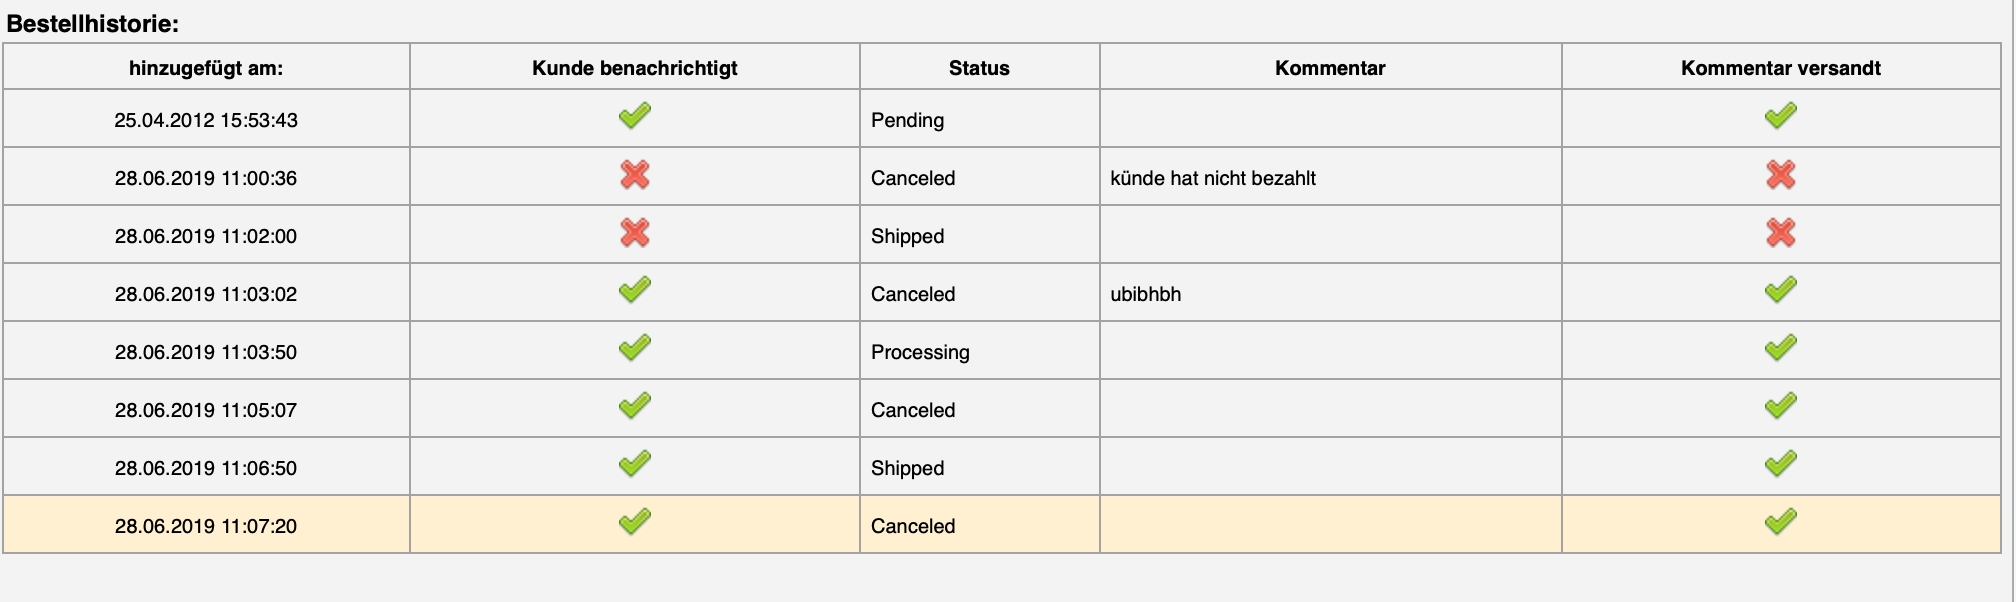
Task: Click green check in Kommentar versandt at 11:06:50
Action: pos(1780,464)
